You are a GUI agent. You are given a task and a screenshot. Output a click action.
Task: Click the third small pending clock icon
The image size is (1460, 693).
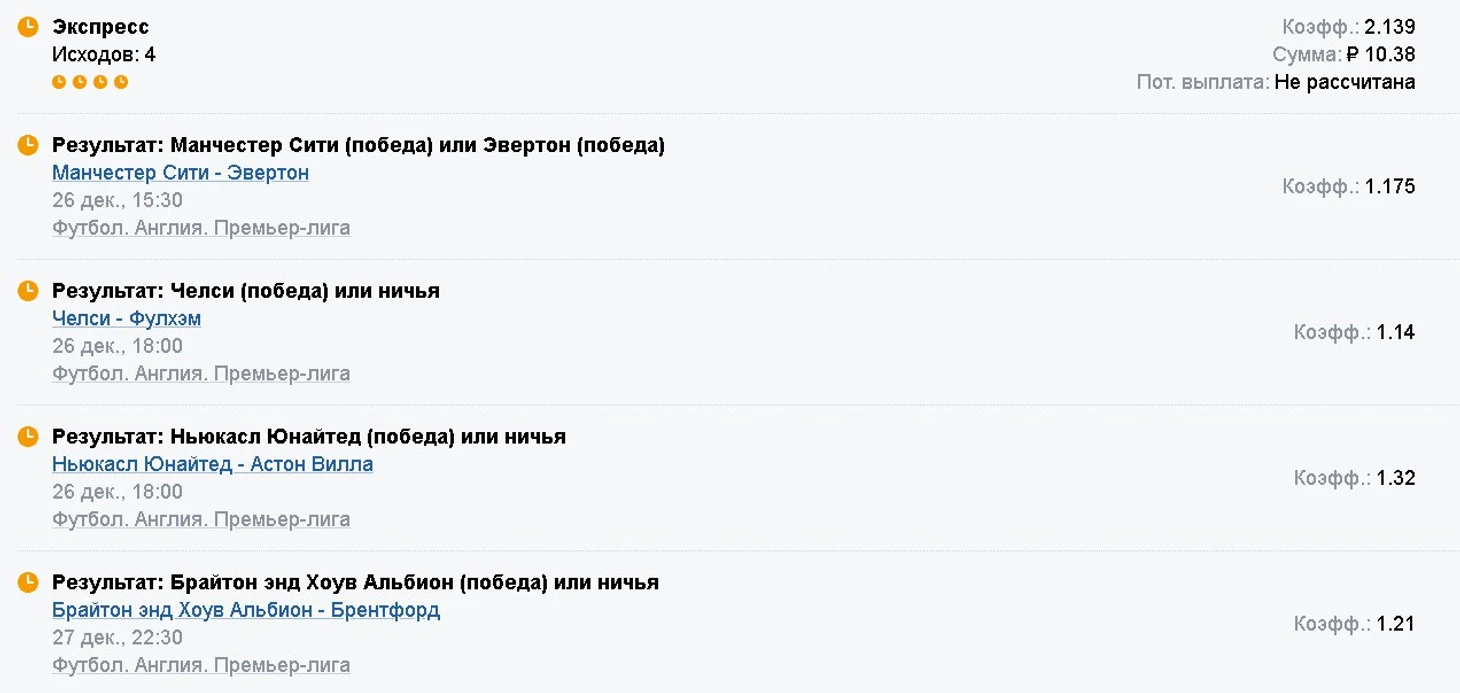100,82
